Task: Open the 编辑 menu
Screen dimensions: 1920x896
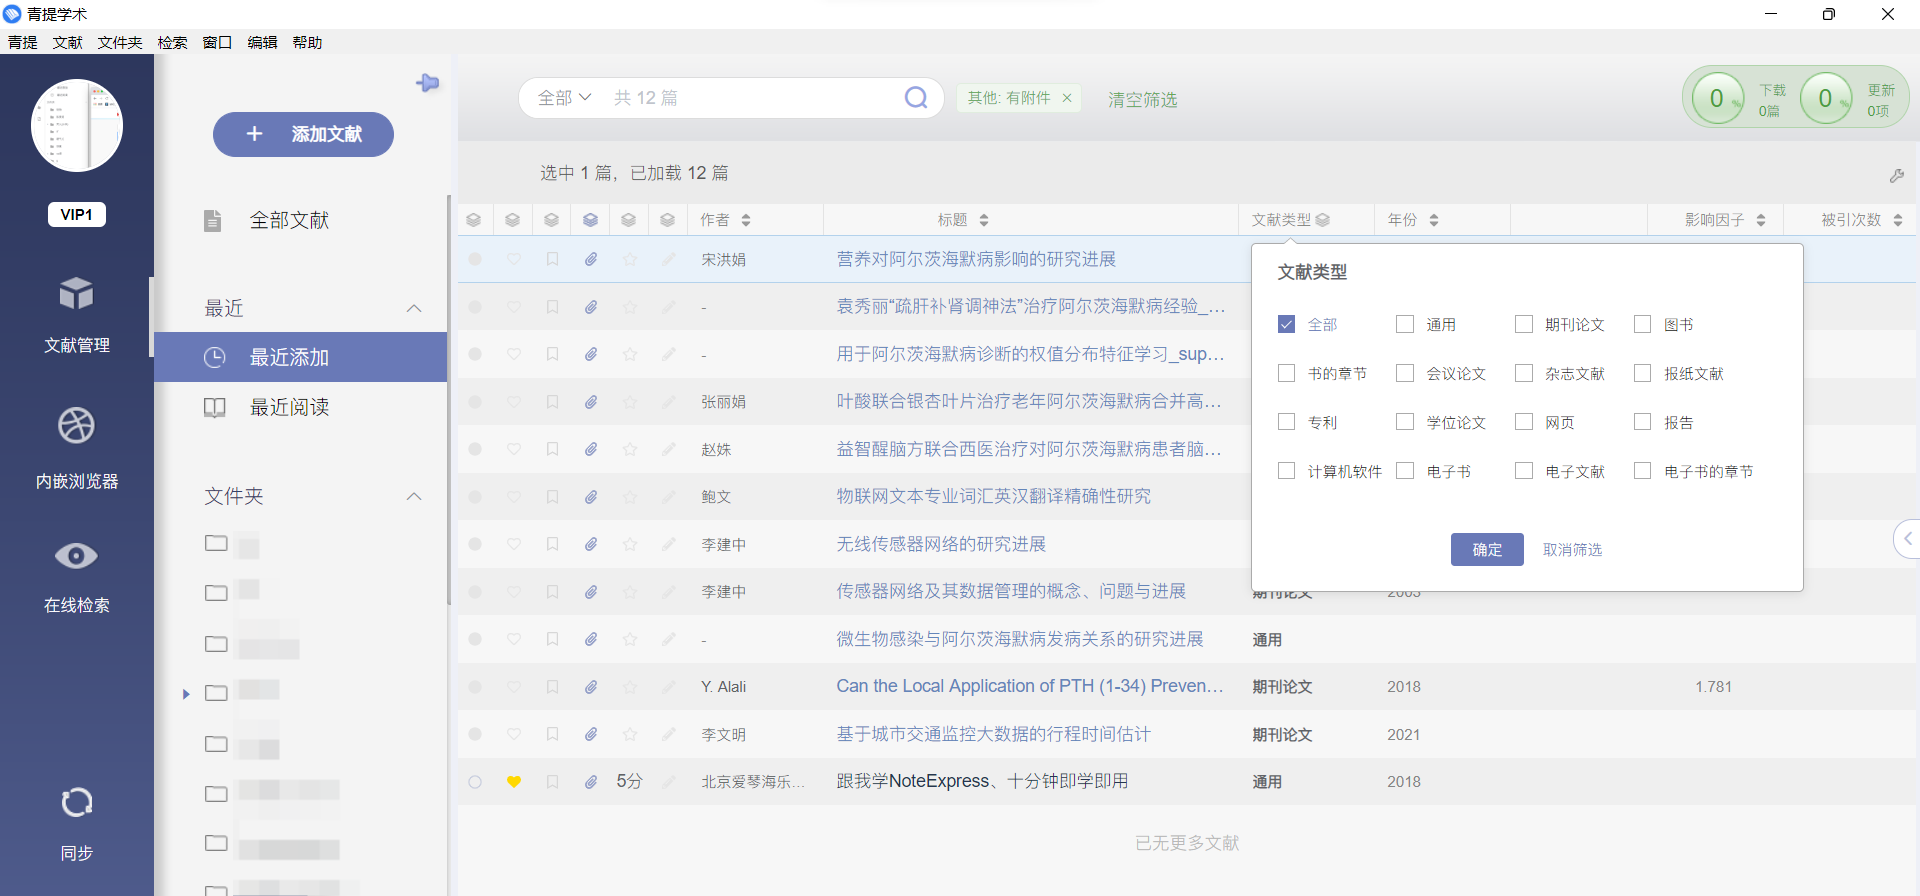Action: [x=262, y=42]
